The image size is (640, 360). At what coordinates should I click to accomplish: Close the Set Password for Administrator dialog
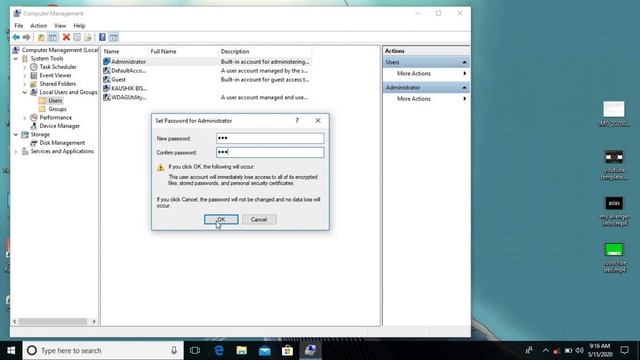click(318, 120)
